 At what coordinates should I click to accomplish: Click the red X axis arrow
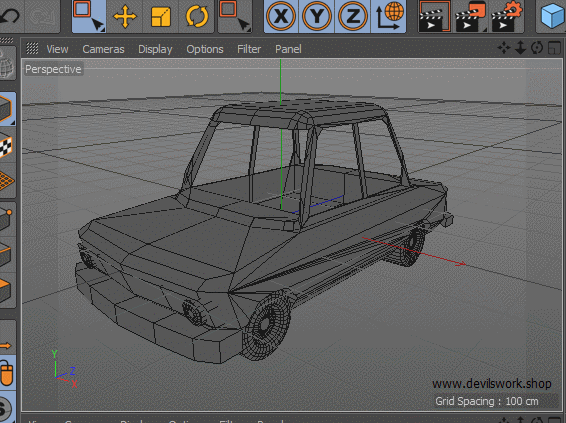pos(460,264)
